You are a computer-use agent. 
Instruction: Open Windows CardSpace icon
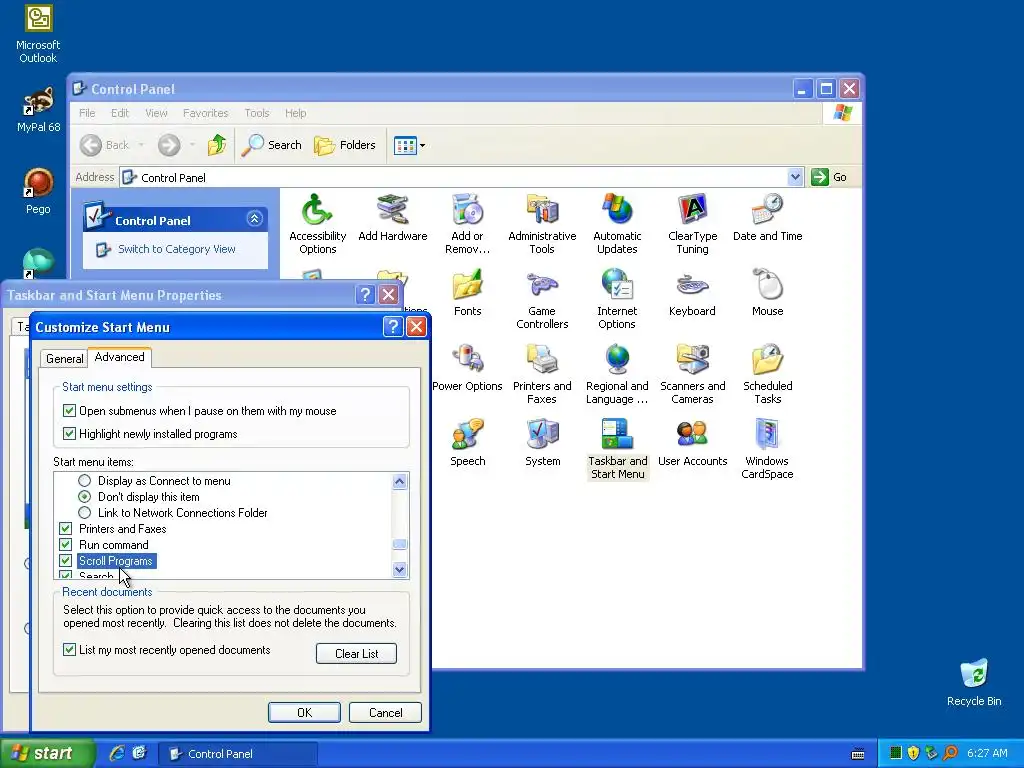pyautogui.click(x=767, y=449)
